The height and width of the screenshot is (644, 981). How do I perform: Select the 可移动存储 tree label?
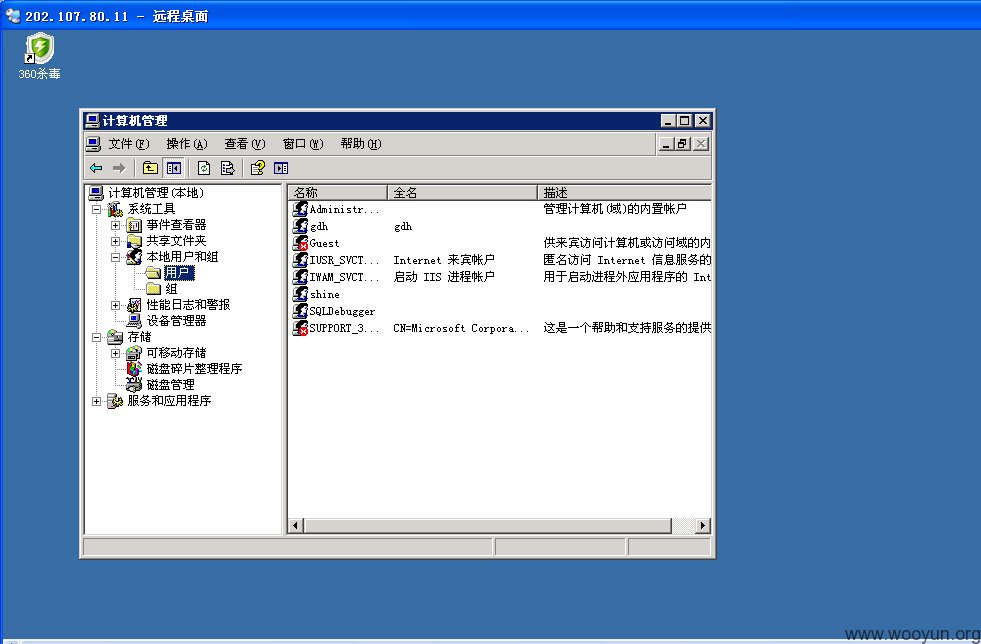pos(176,353)
